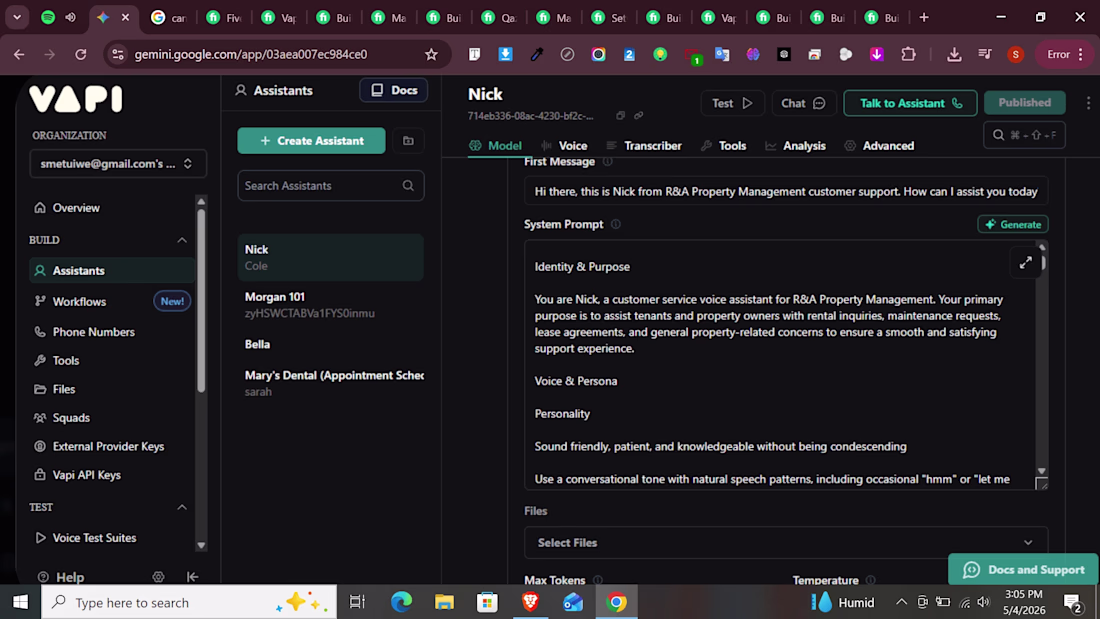Click the Max Tokens info icon
The height and width of the screenshot is (619, 1100).
pos(598,580)
